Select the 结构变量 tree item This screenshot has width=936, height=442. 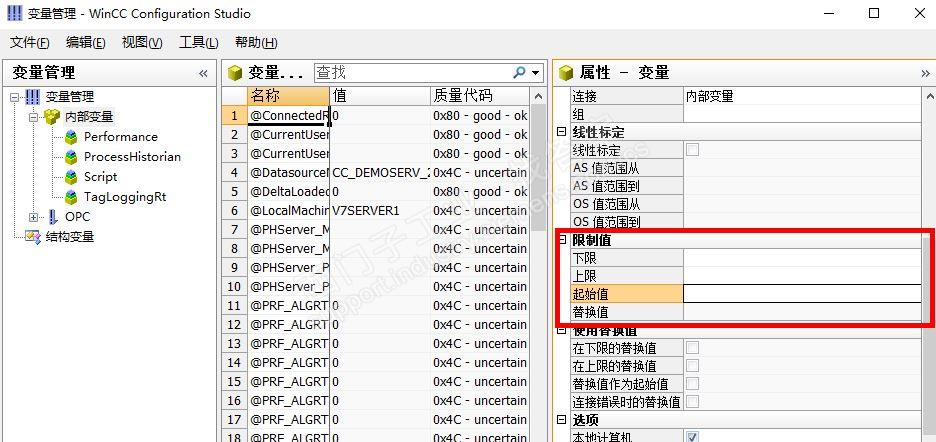70,237
